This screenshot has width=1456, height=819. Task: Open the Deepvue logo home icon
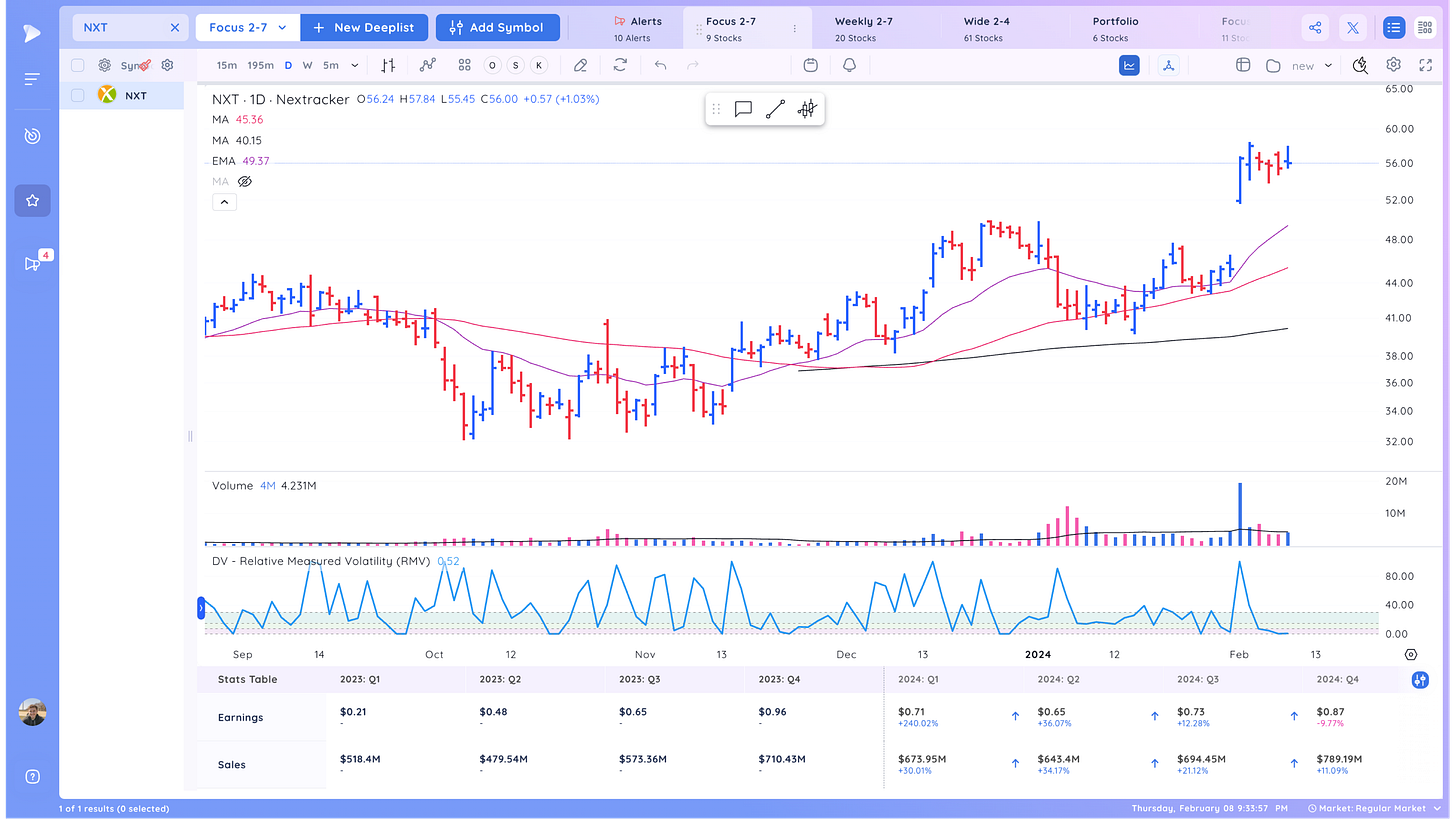[32, 33]
